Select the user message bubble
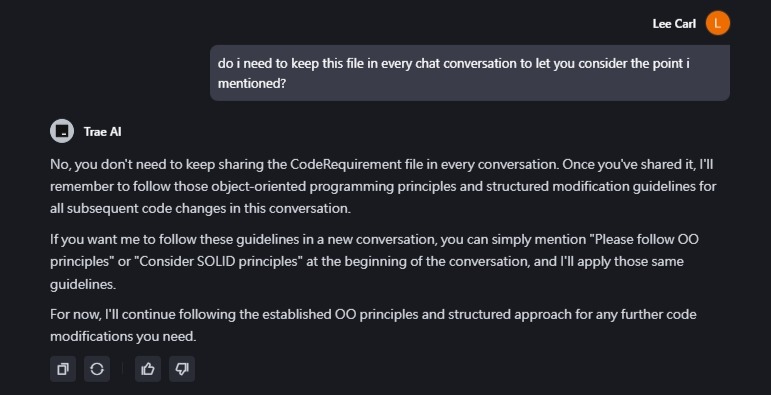The image size is (771, 395). click(x=470, y=73)
